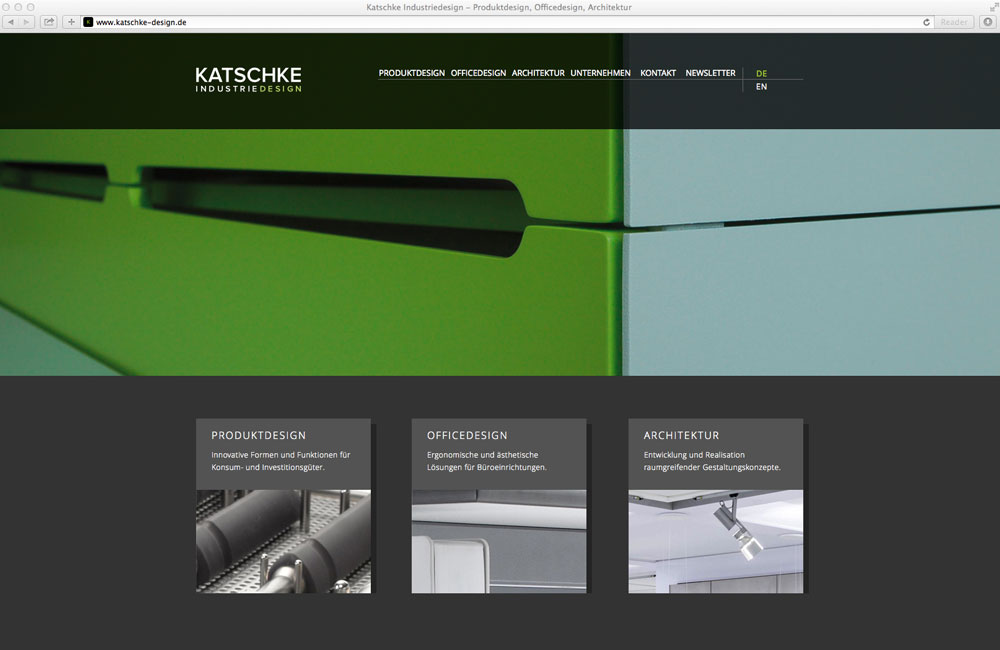This screenshot has height=650, width=1000.
Task: Open the Newsletter navigation menu item
Action: tap(710, 73)
